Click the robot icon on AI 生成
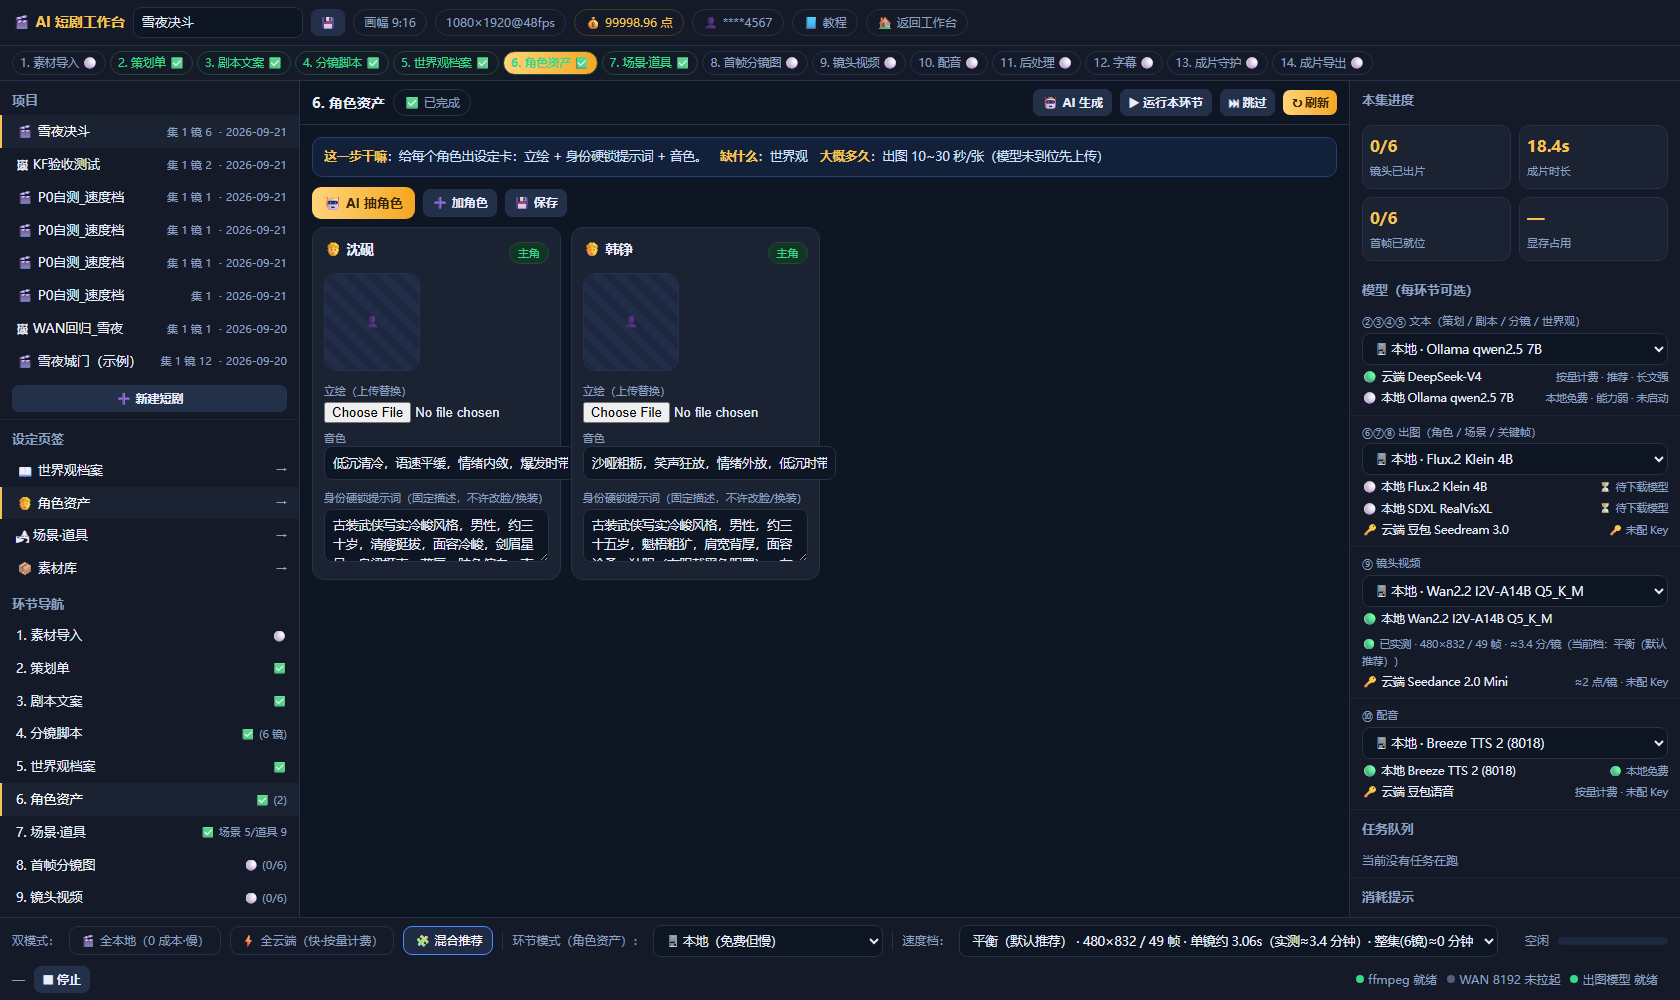 [1050, 103]
